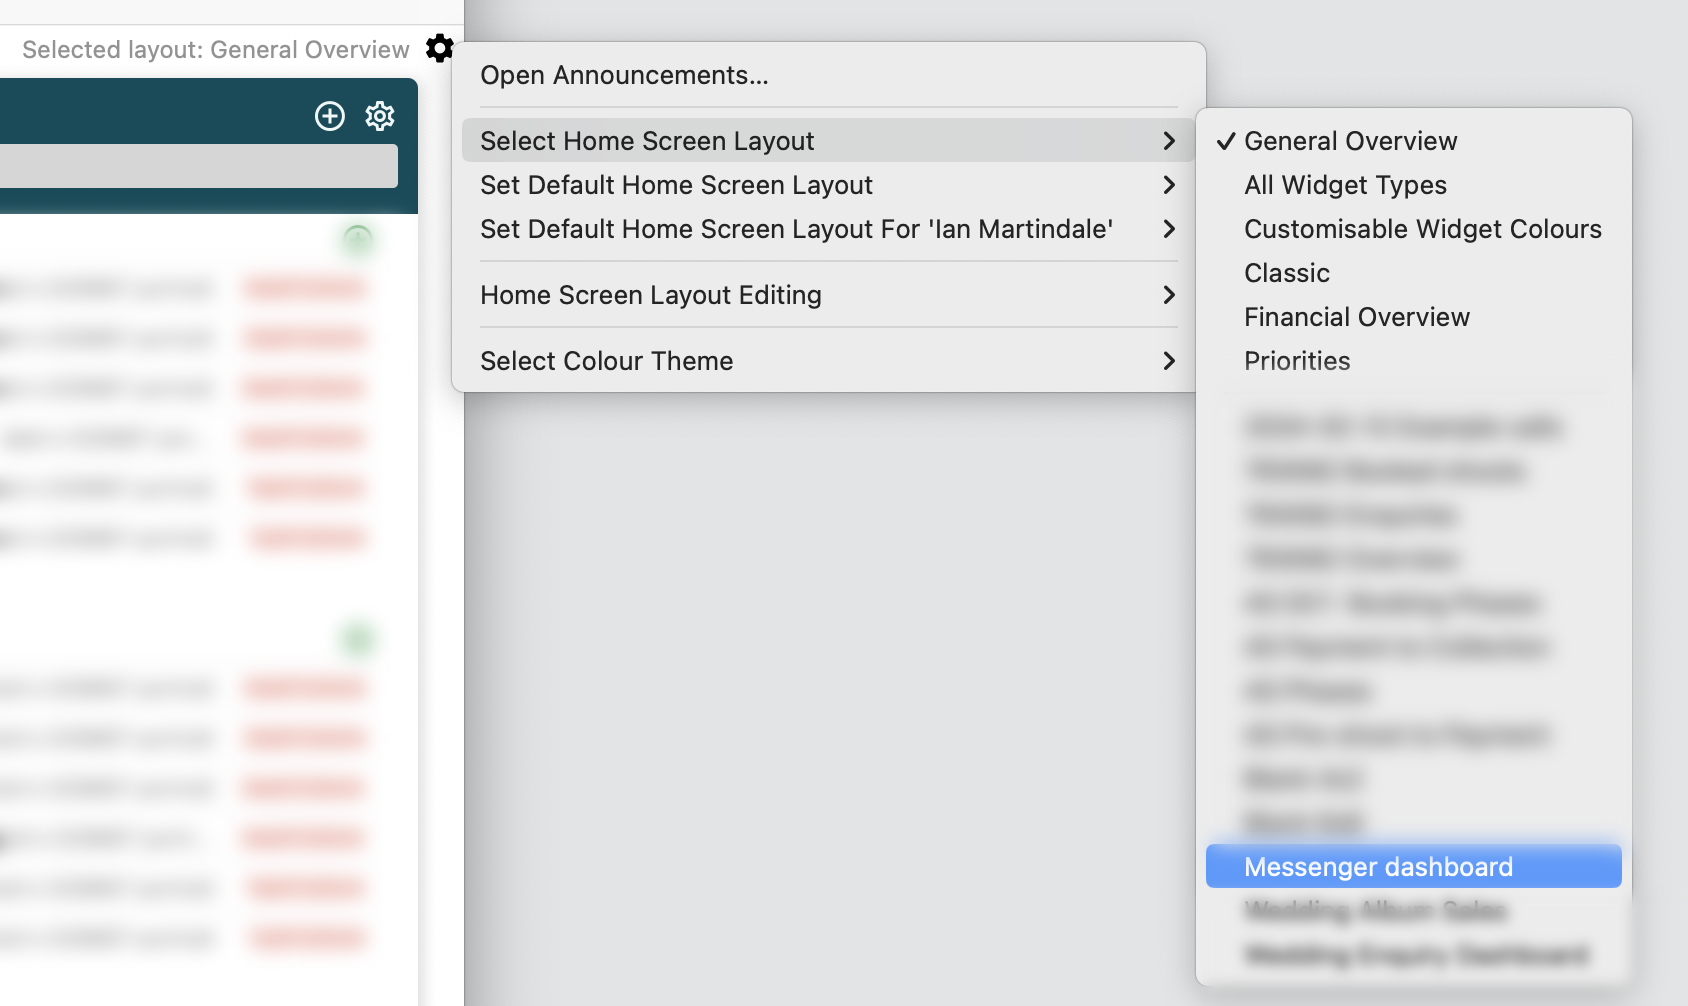Expand the 'Set Default Home Screen Layout' submenu

click(x=1170, y=185)
